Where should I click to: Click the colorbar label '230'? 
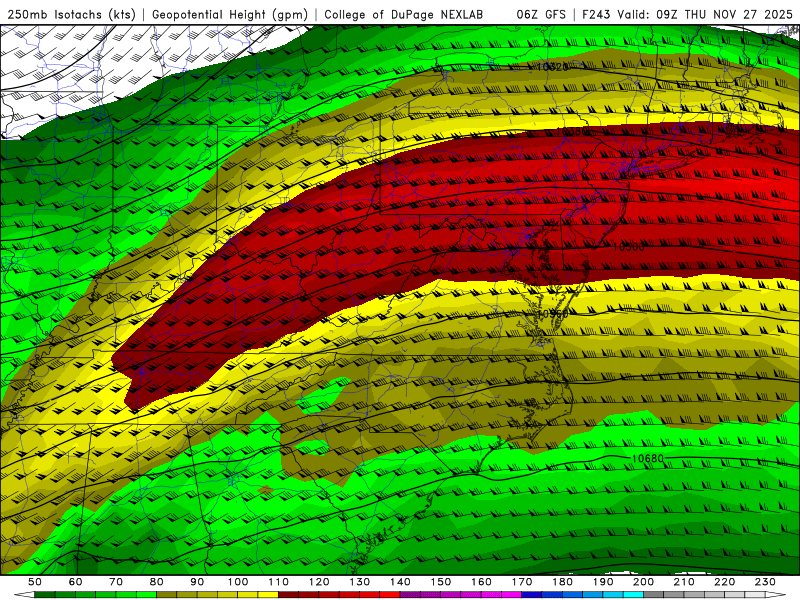[x=765, y=582]
